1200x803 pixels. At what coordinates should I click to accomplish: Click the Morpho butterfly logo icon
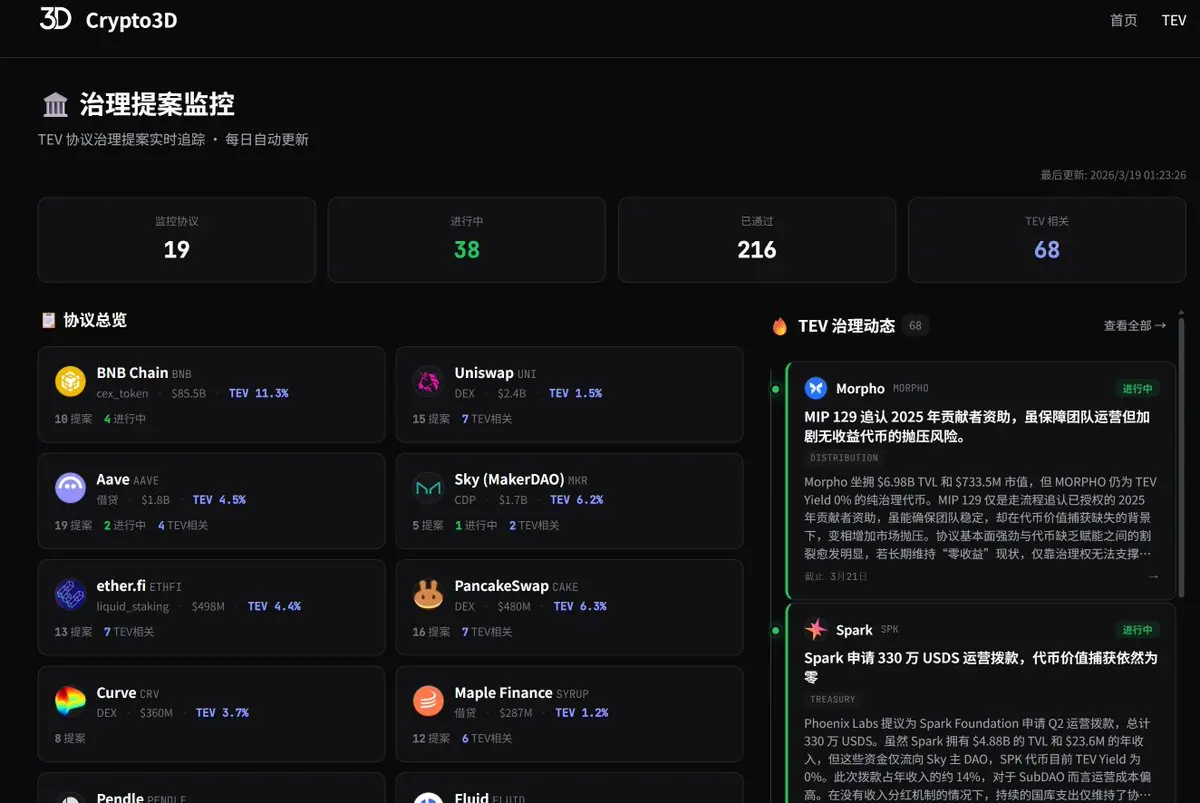point(816,388)
